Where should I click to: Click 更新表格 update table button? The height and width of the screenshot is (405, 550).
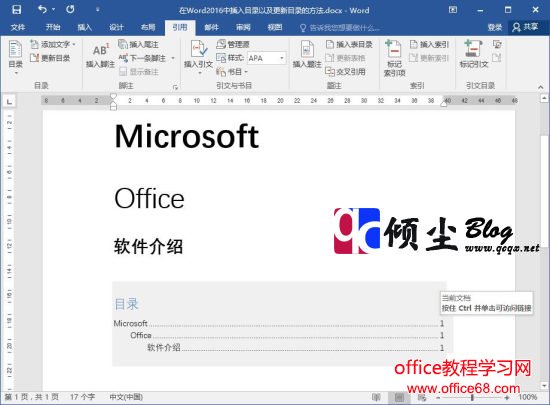tap(345, 58)
